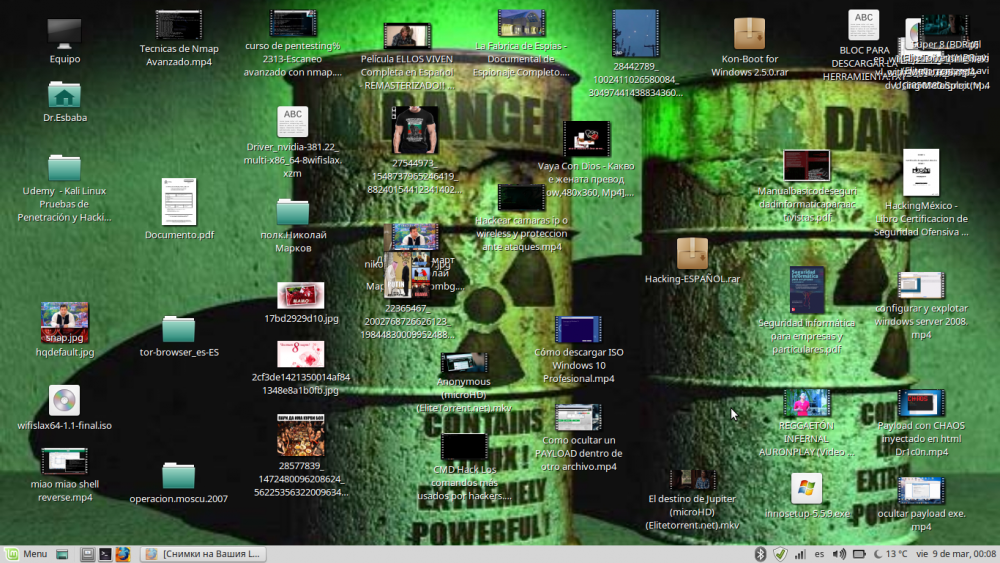Screen dimensions: 1000x563
Task: Select the Hackear camaras ip video
Action: coord(521,198)
